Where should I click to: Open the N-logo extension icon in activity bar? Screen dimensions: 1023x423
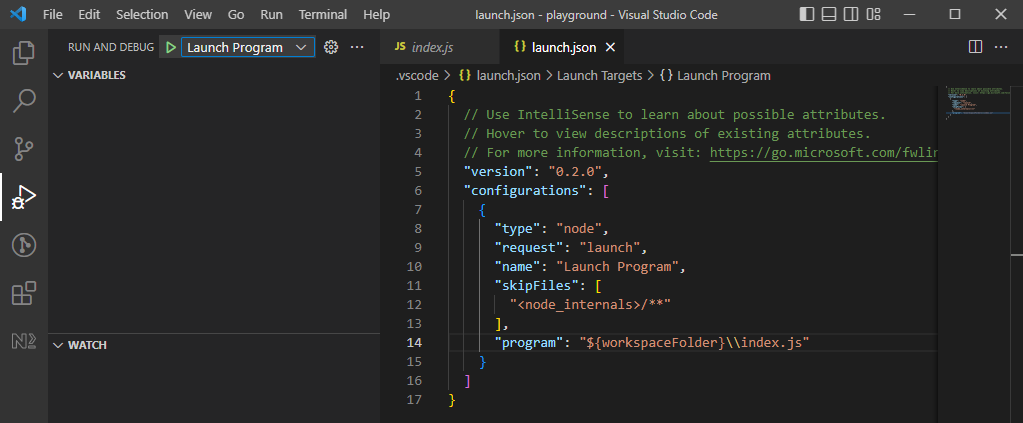pyautogui.click(x=23, y=340)
